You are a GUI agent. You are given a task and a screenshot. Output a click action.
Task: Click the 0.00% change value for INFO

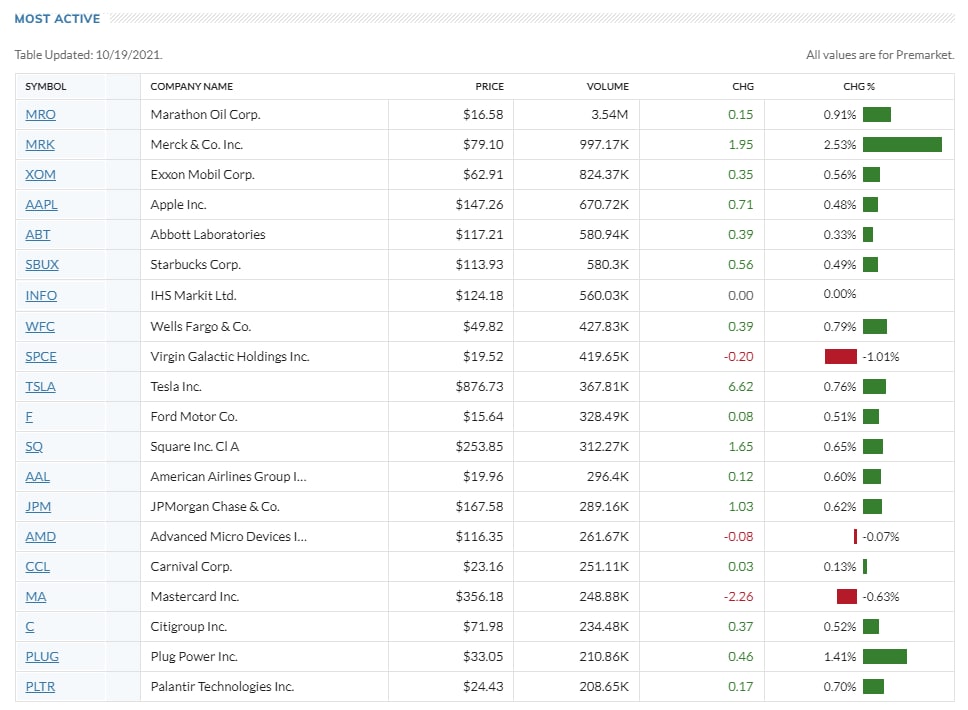[840, 294]
